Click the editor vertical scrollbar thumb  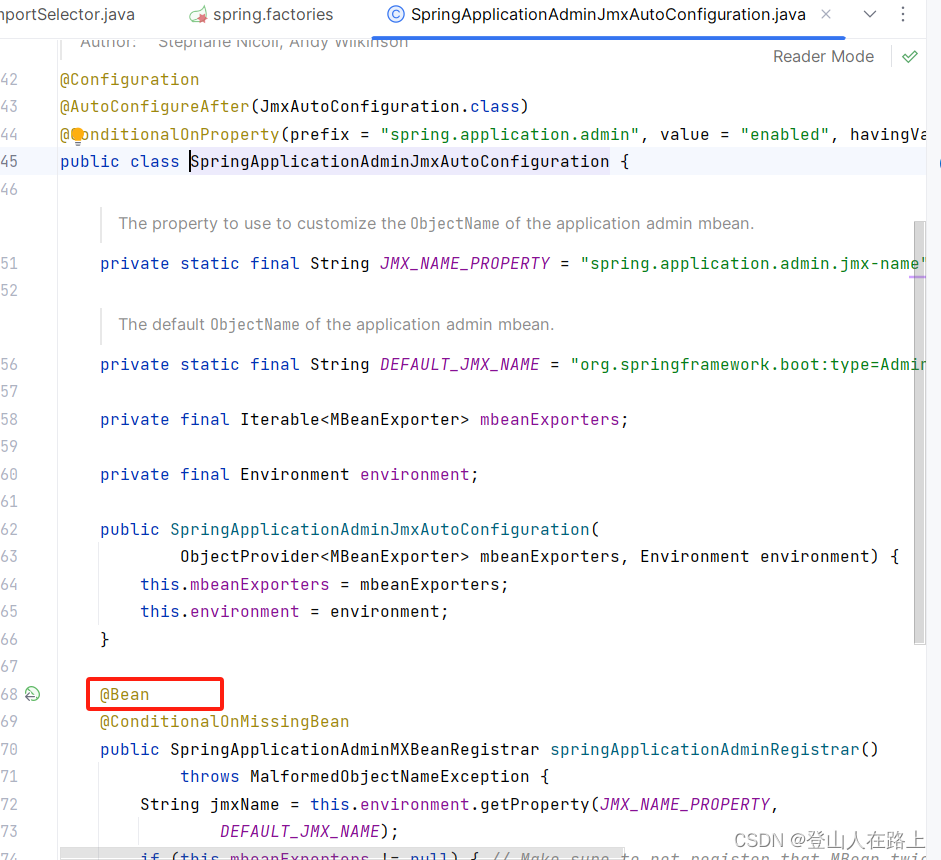919,432
